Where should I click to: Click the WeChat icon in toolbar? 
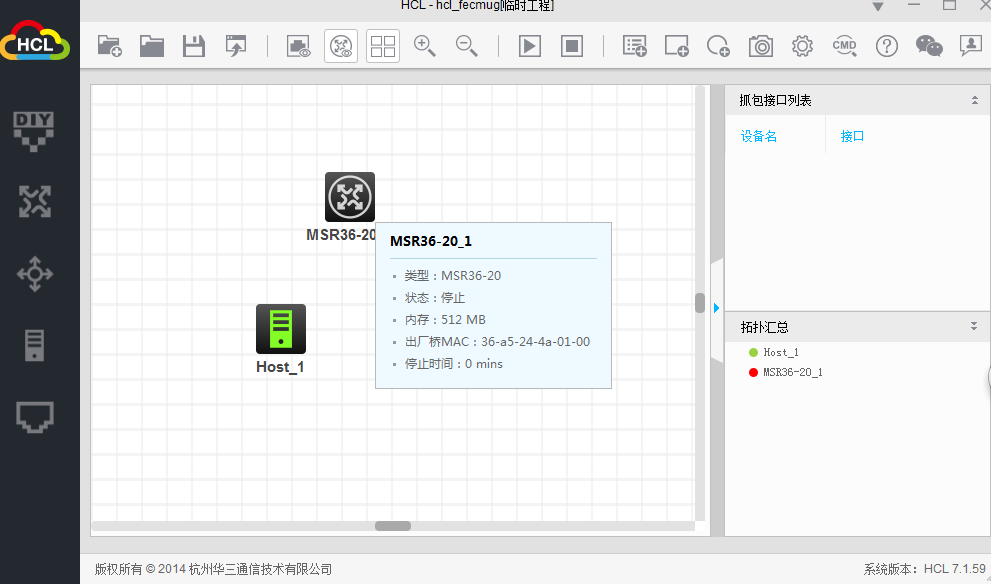(x=928, y=46)
